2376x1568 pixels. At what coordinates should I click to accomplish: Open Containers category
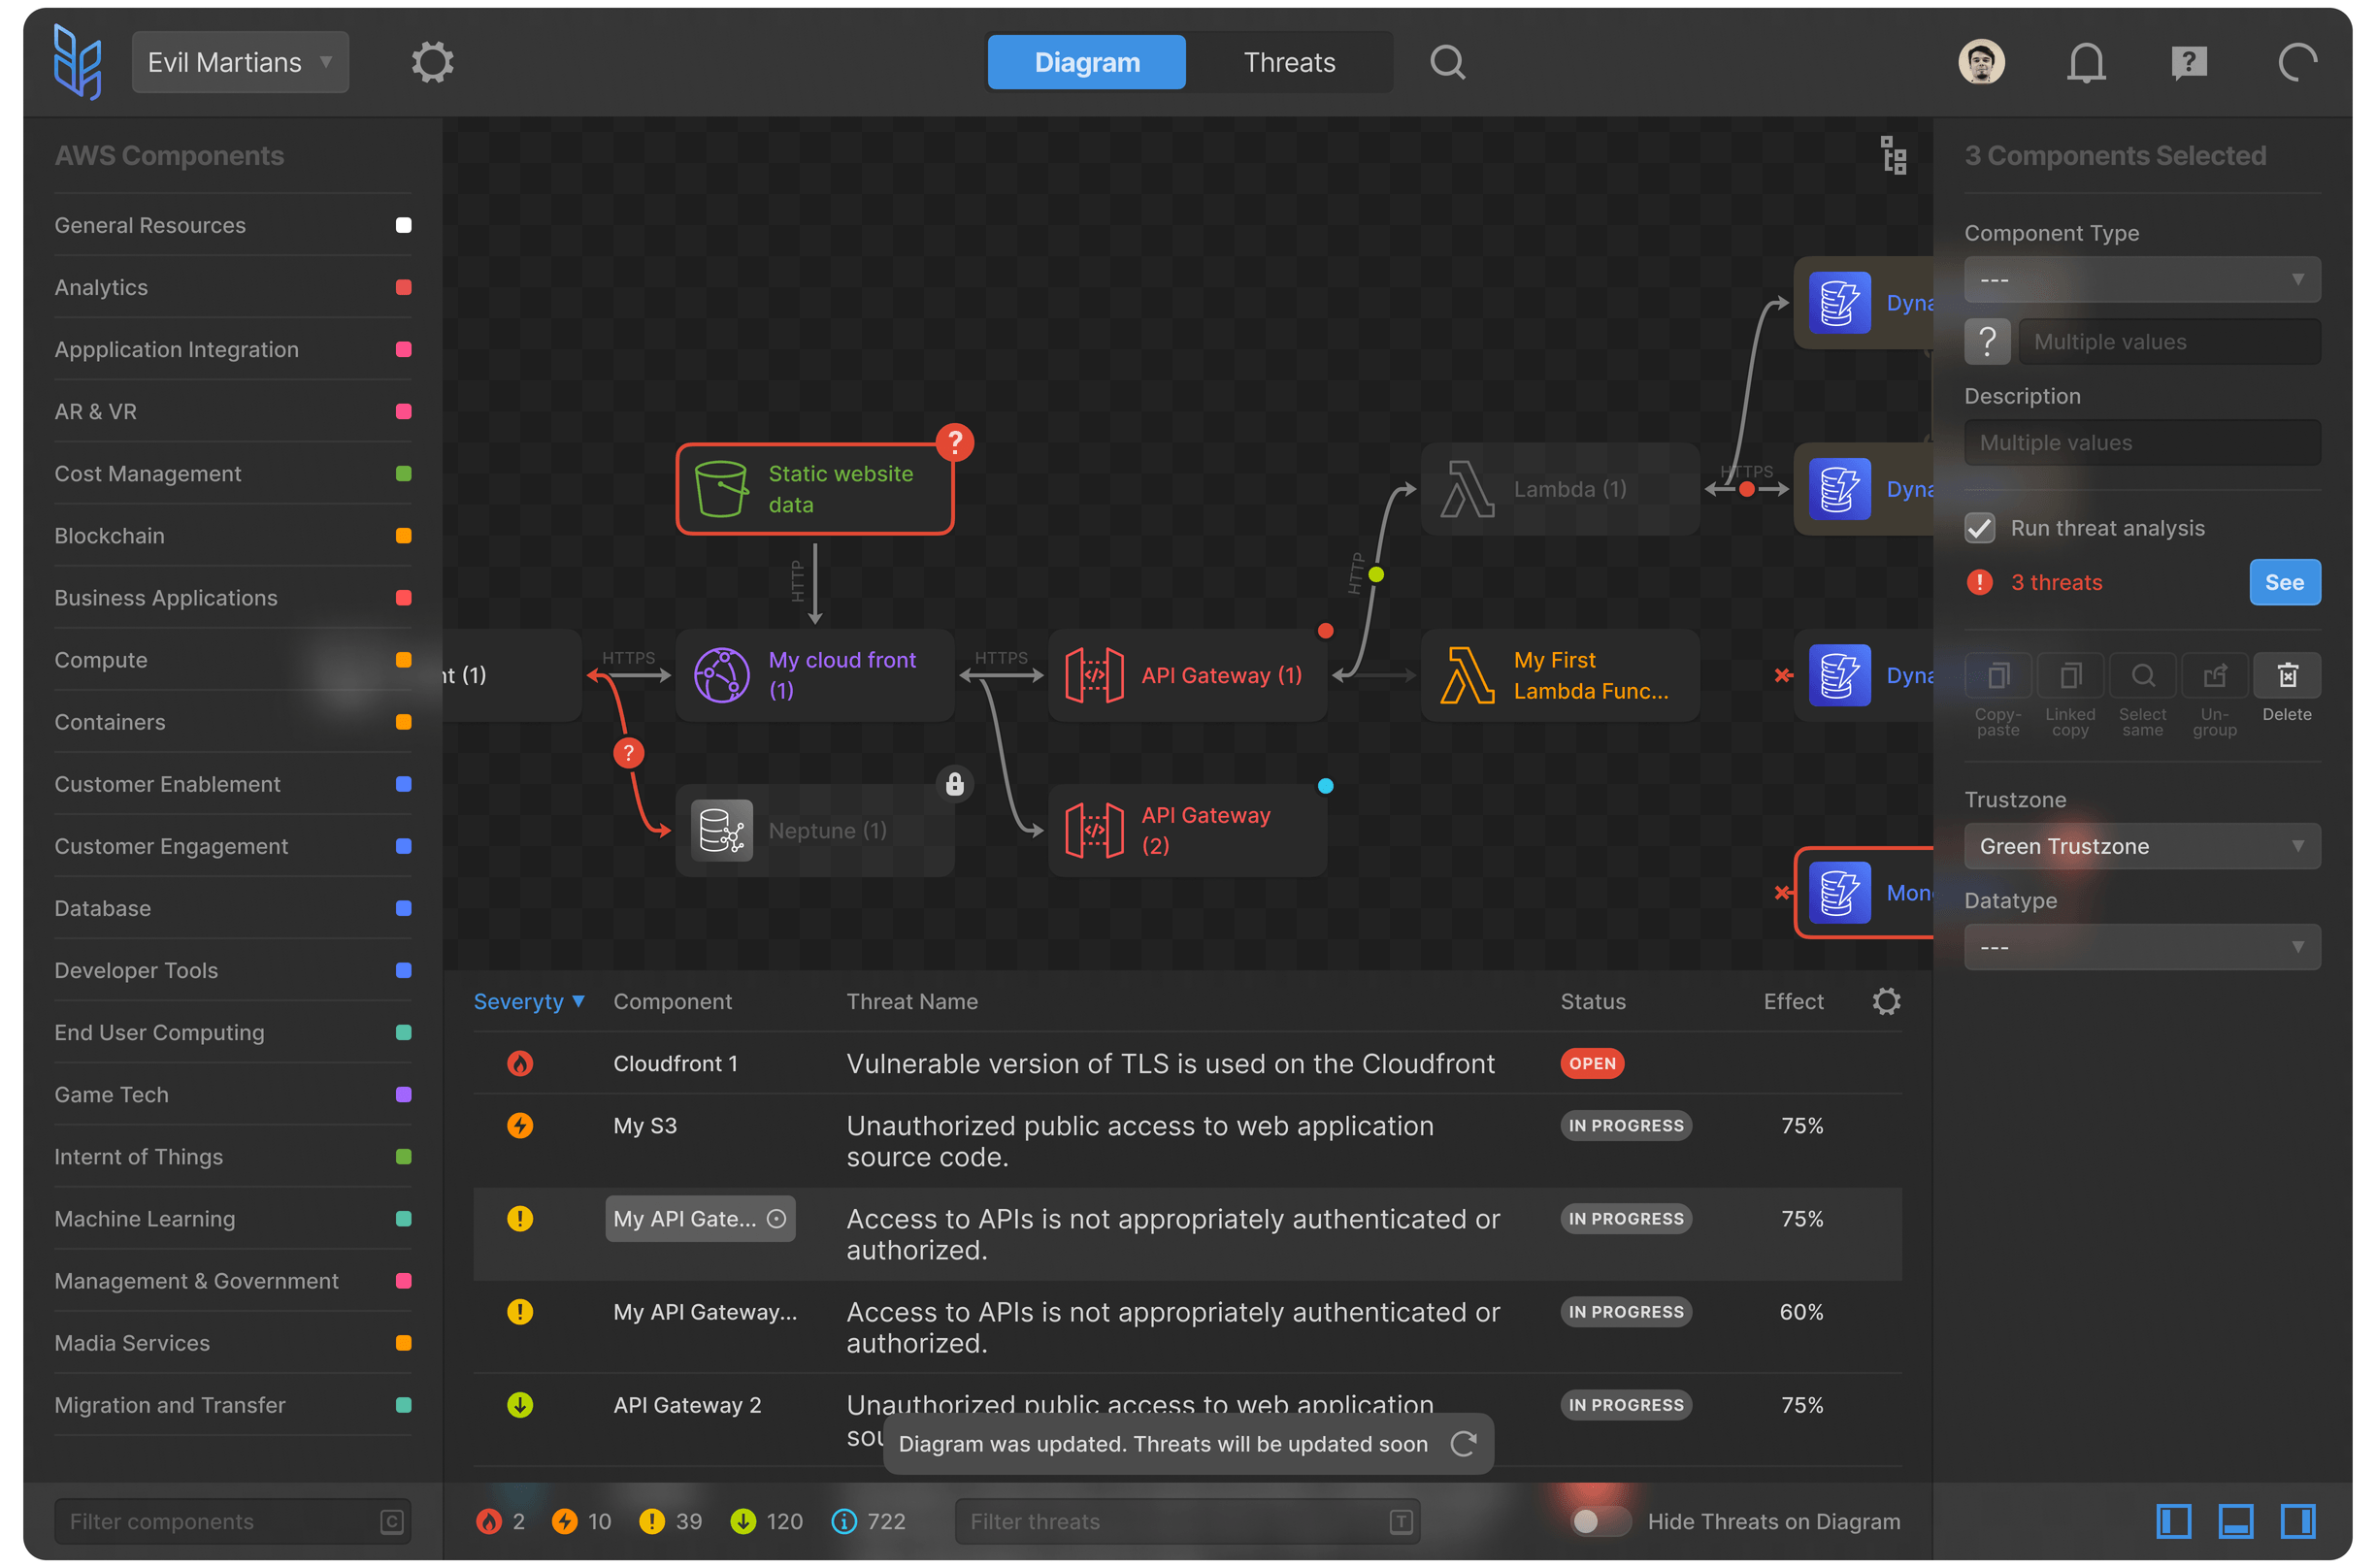click(233, 722)
